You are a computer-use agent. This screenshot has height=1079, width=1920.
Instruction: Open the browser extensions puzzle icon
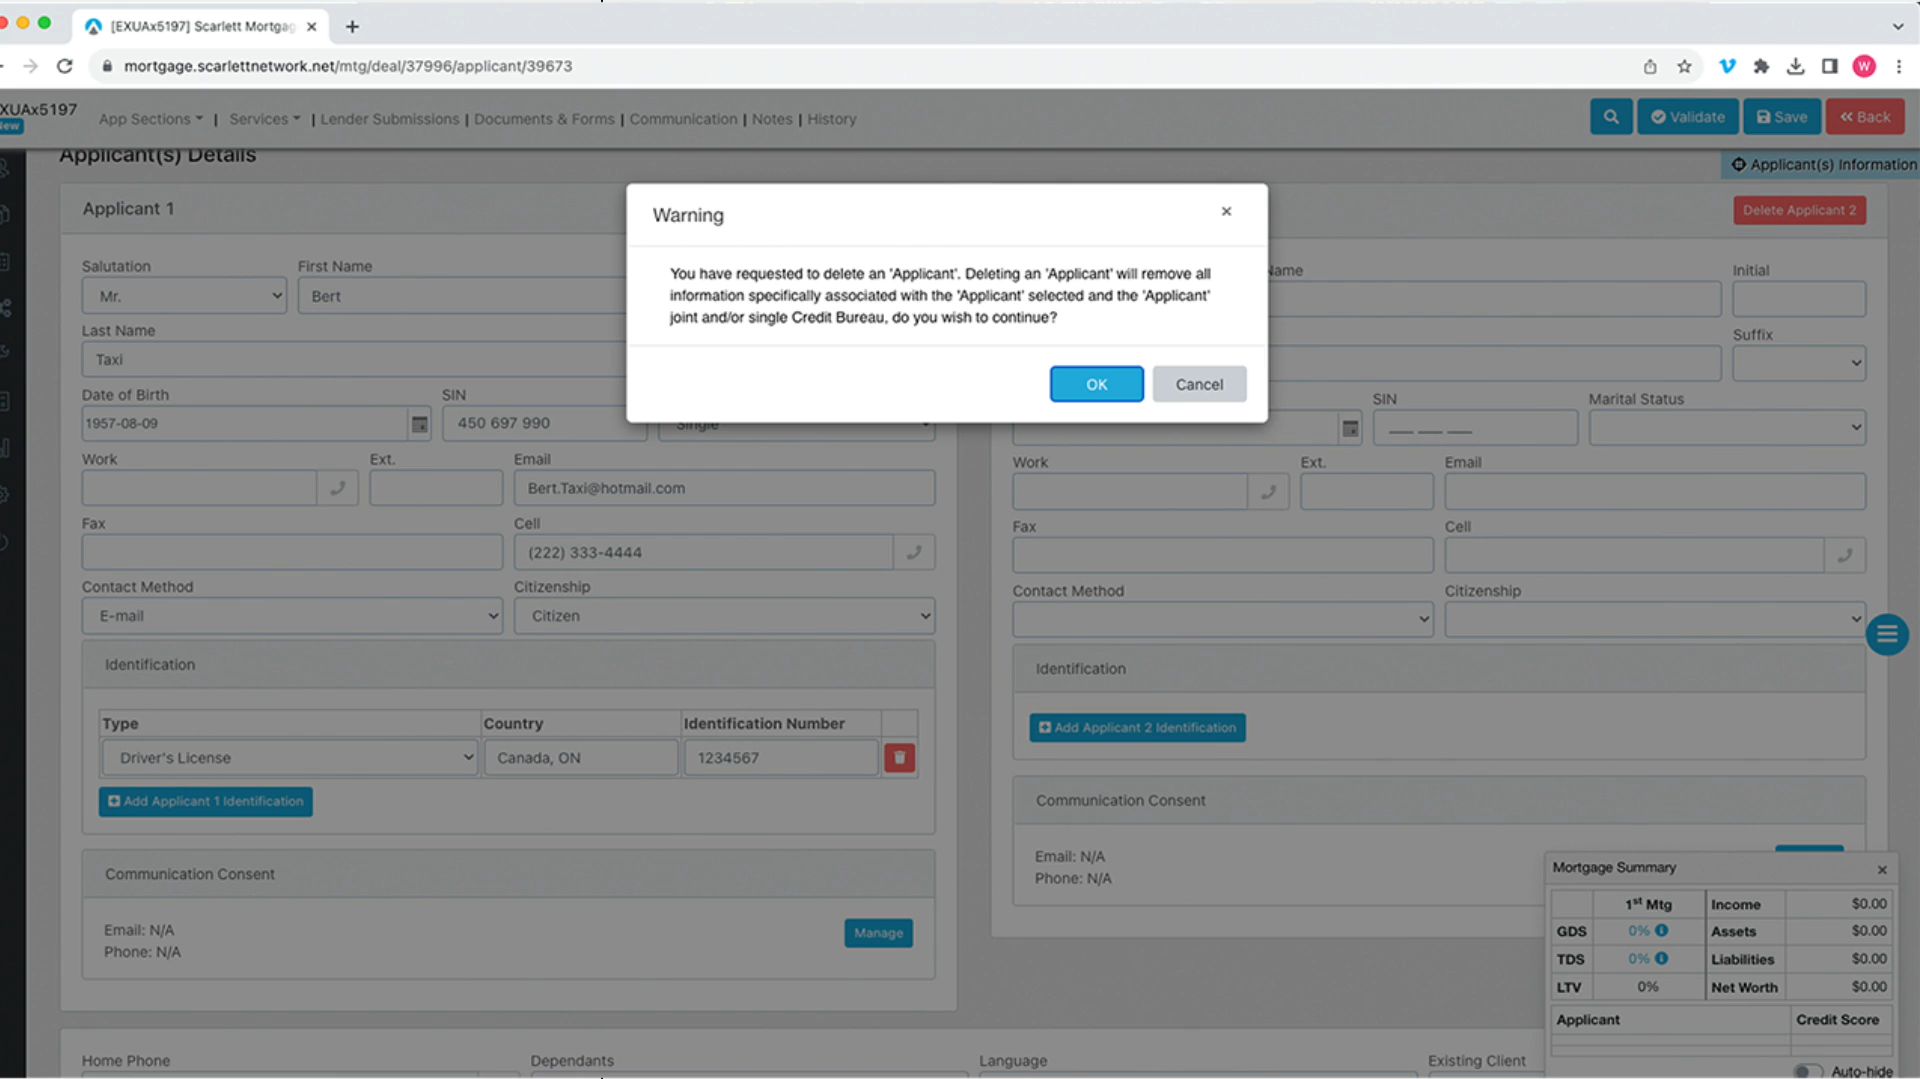pos(1761,66)
